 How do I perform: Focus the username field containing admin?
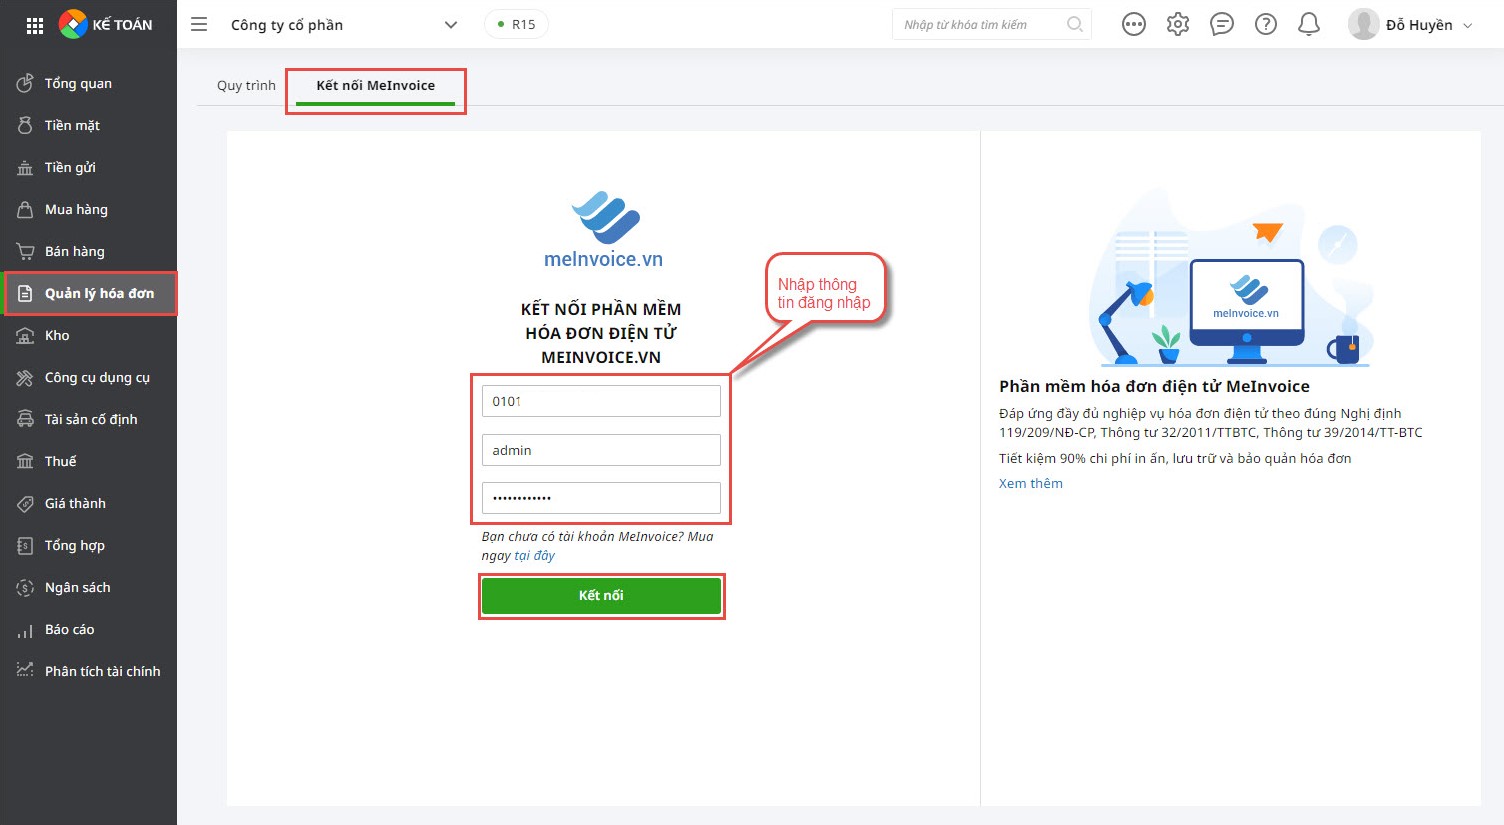pos(601,450)
